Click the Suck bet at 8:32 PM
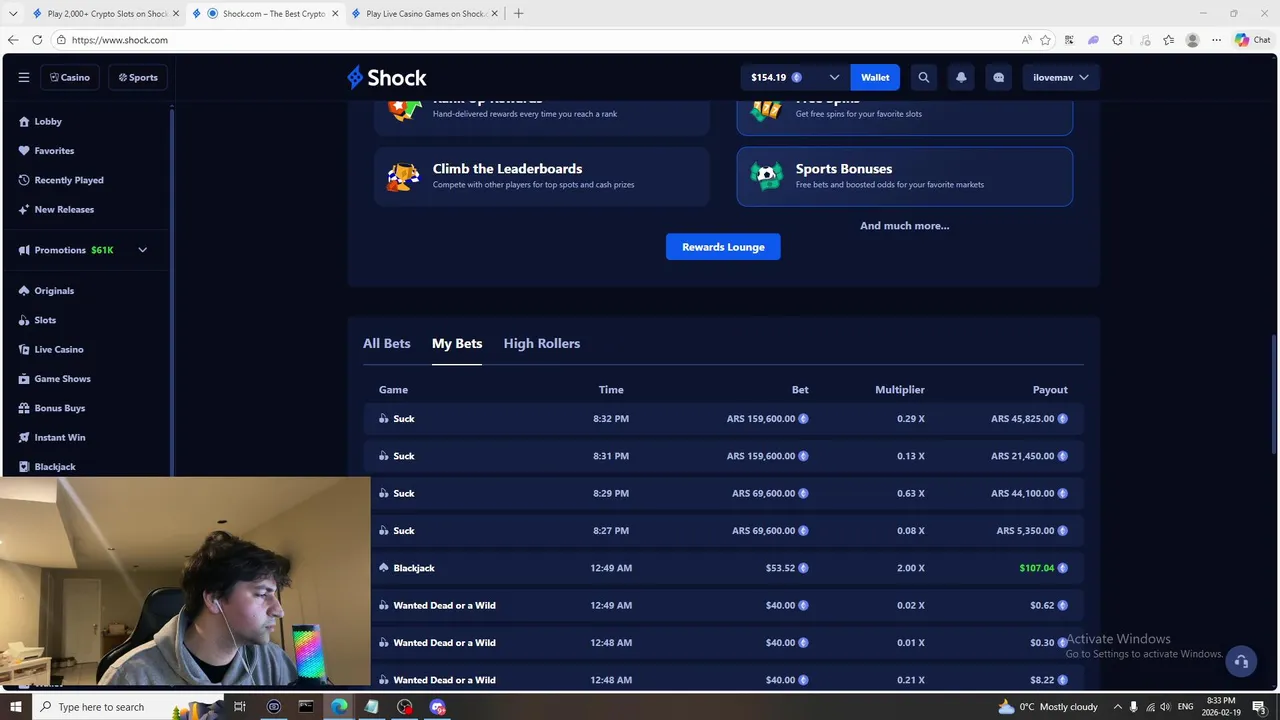This screenshot has width=1280, height=720. point(723,419)
